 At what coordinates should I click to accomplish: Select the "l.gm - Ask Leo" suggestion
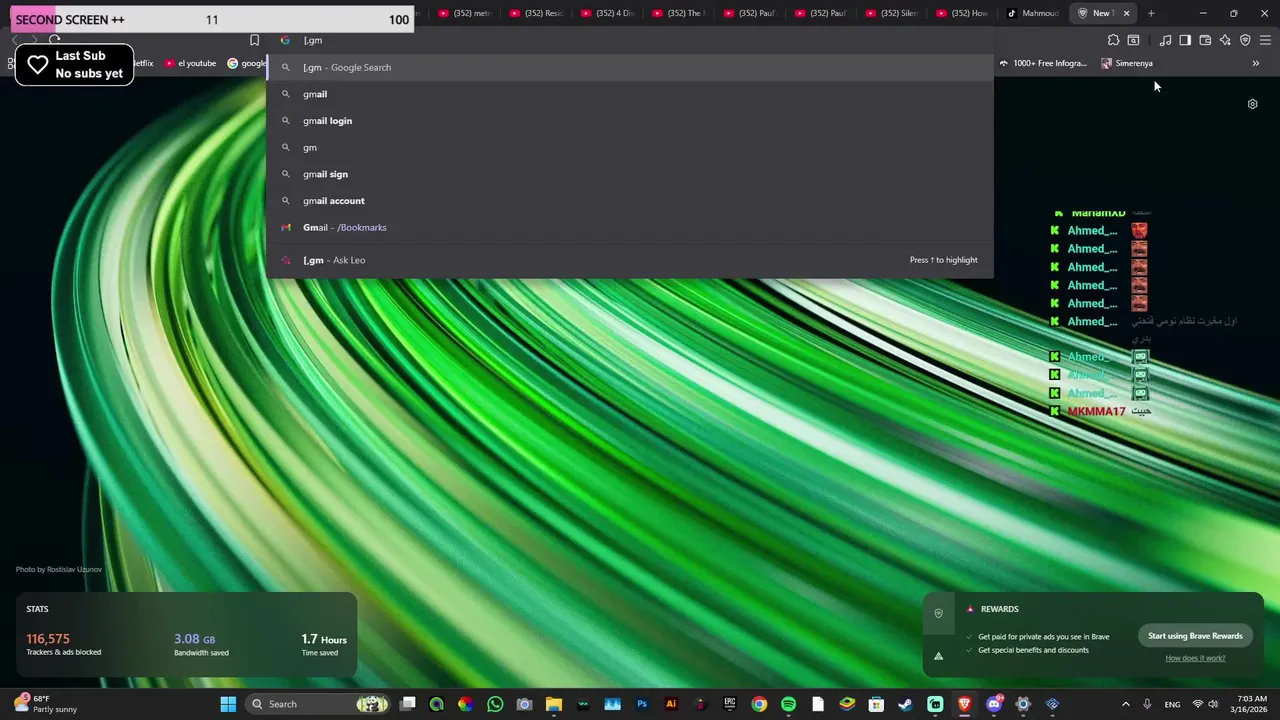pos(630,260)
